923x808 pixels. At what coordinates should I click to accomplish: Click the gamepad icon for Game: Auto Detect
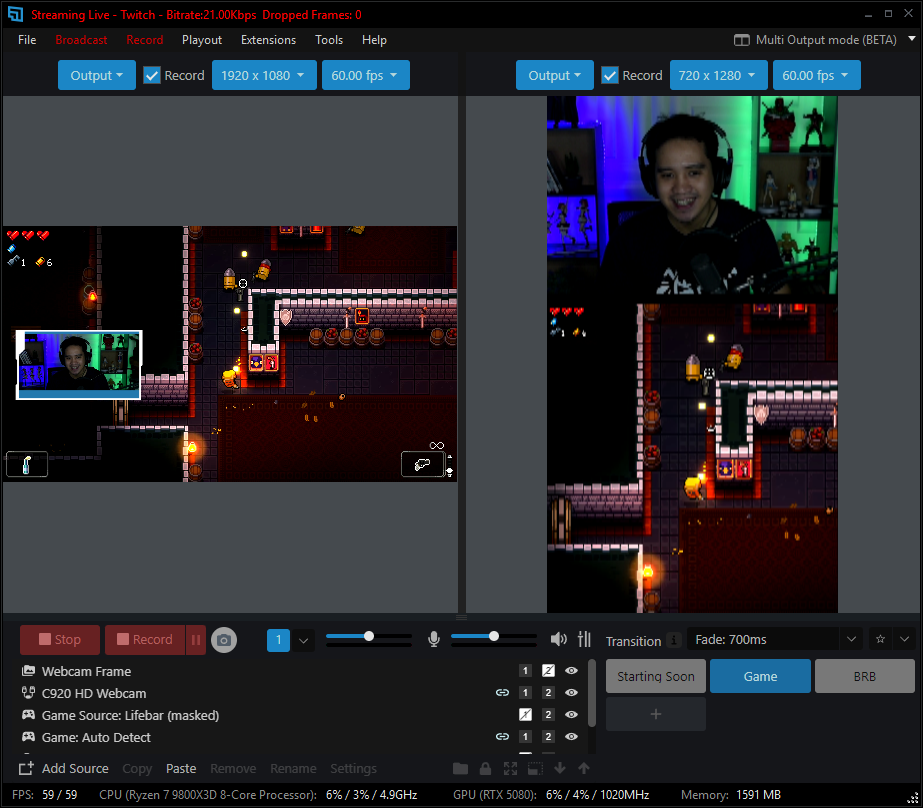point(28,737)
